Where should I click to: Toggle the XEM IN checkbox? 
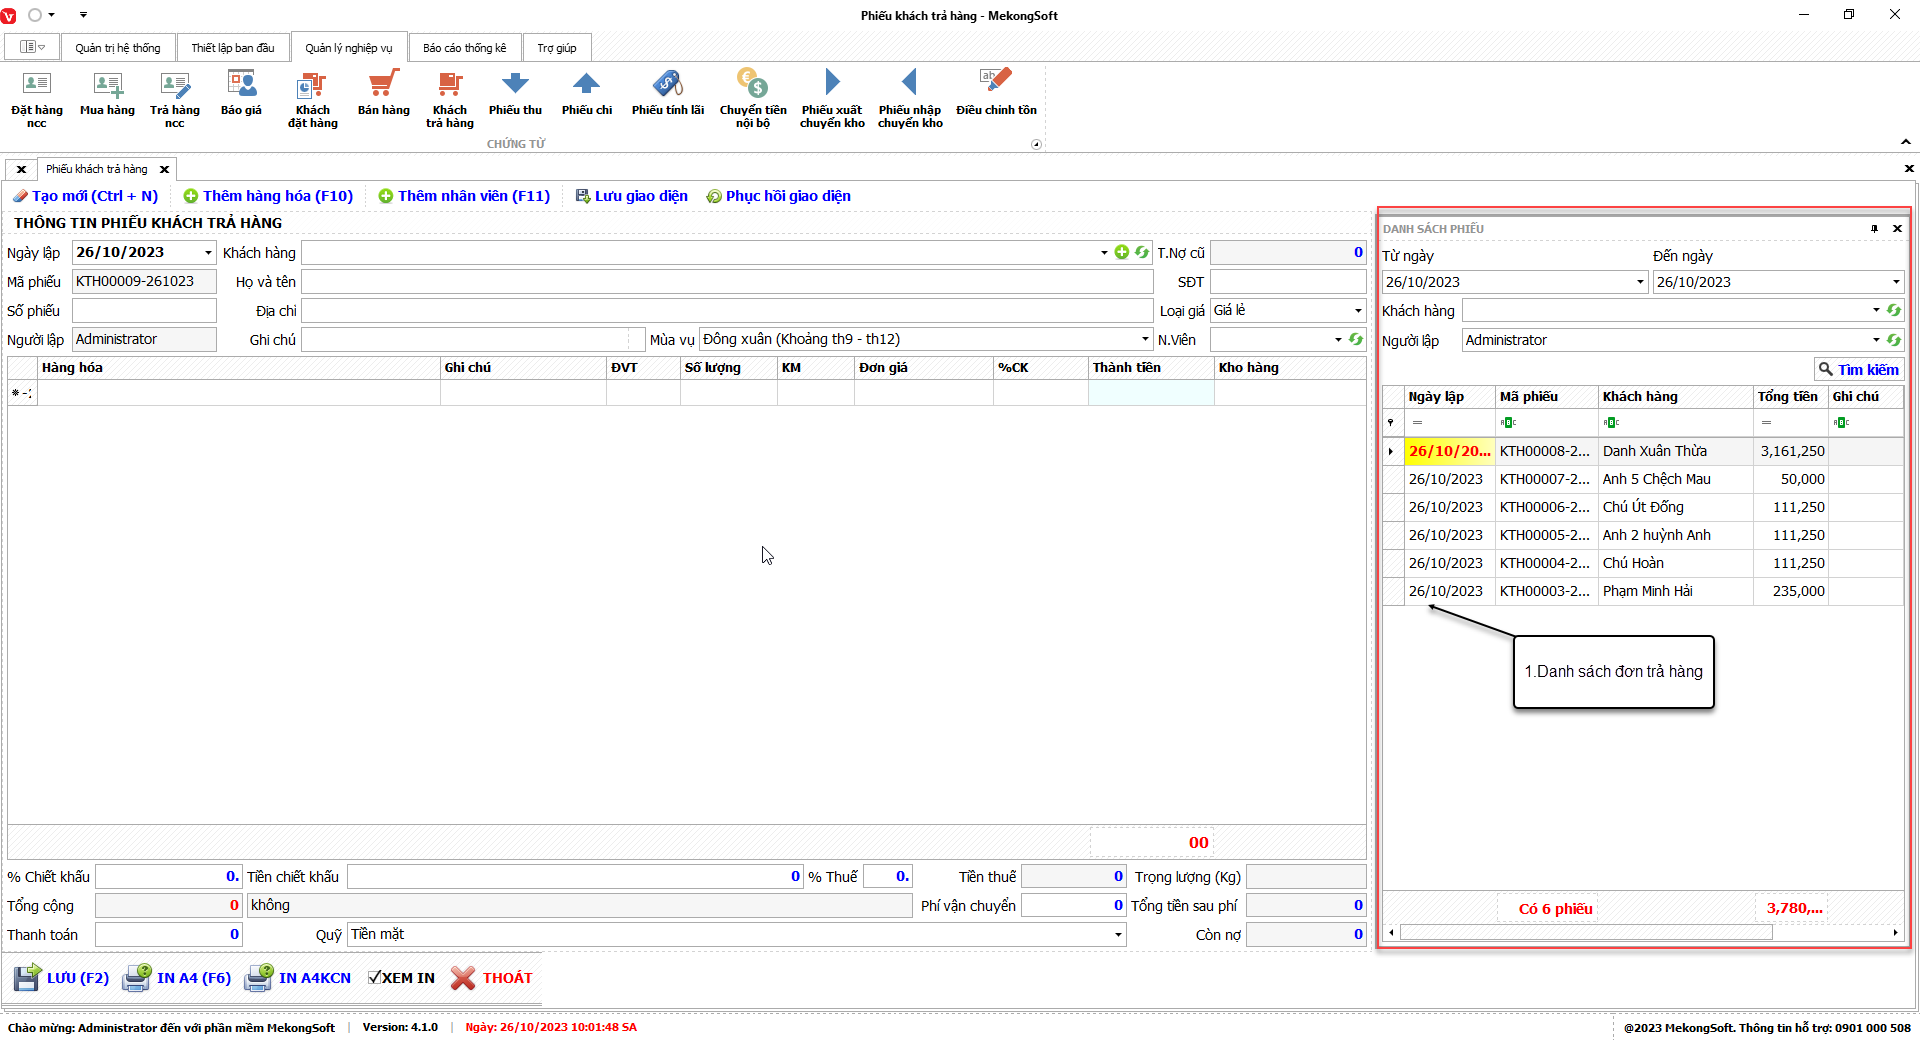(375, 978)
